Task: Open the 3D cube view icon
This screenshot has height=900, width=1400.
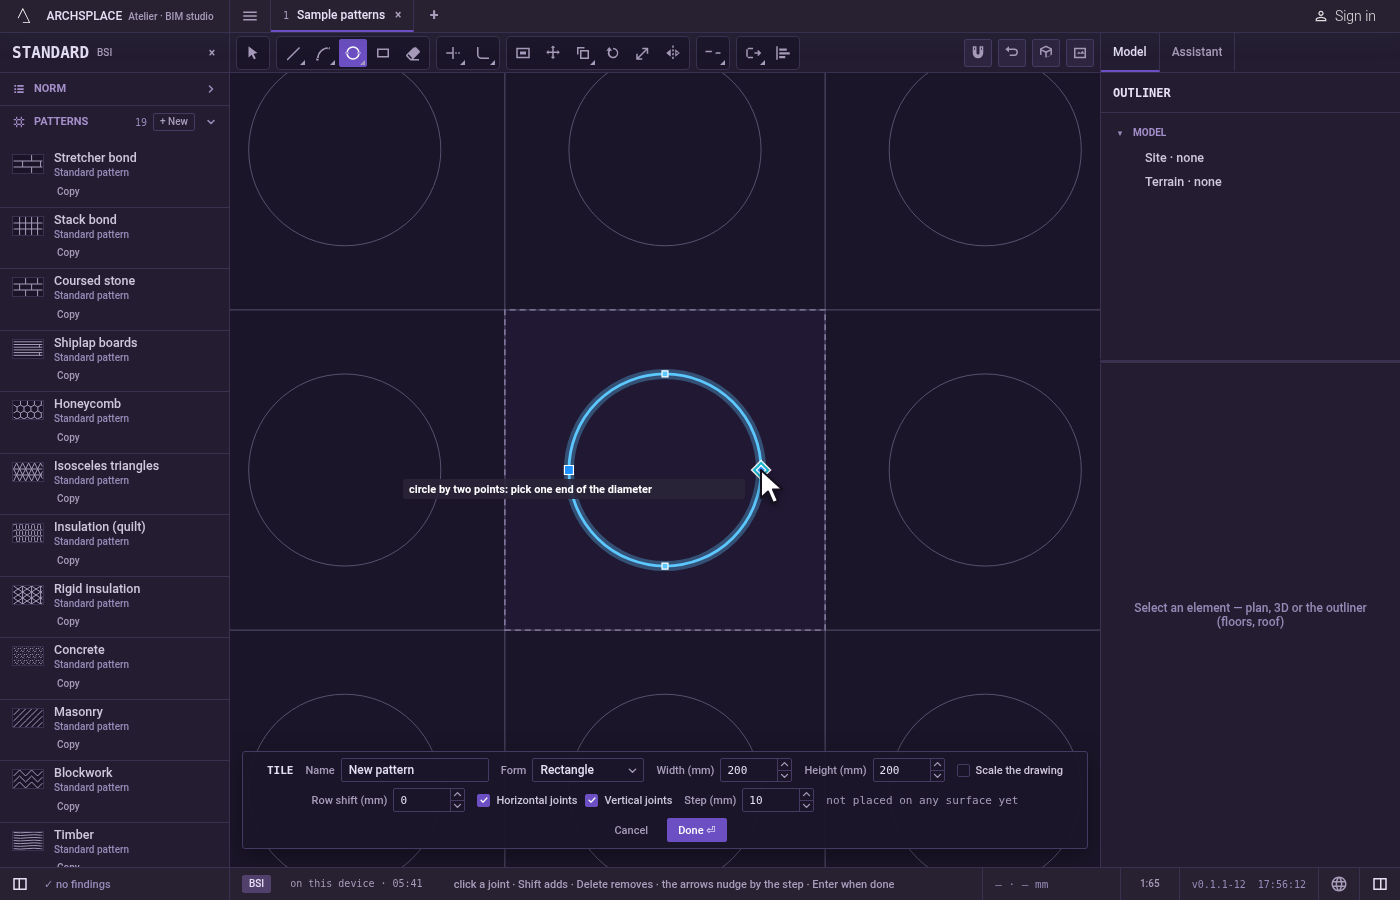Action: tap(1046, 52)
